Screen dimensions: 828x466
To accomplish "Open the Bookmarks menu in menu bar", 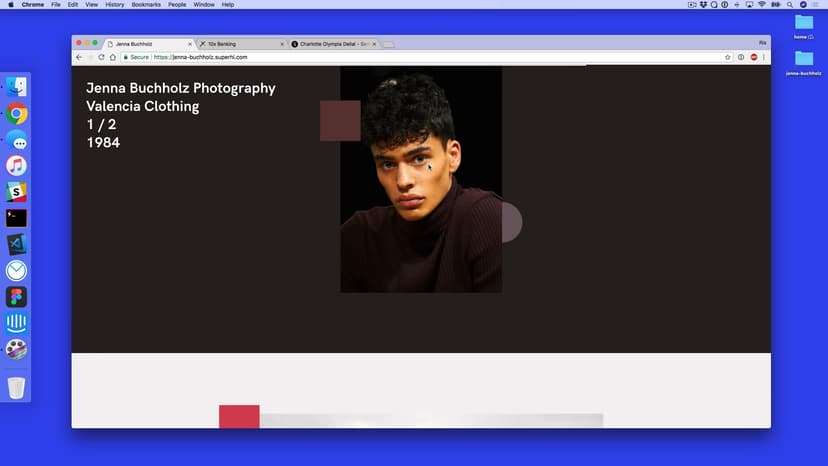I will (x=145, y=5).
